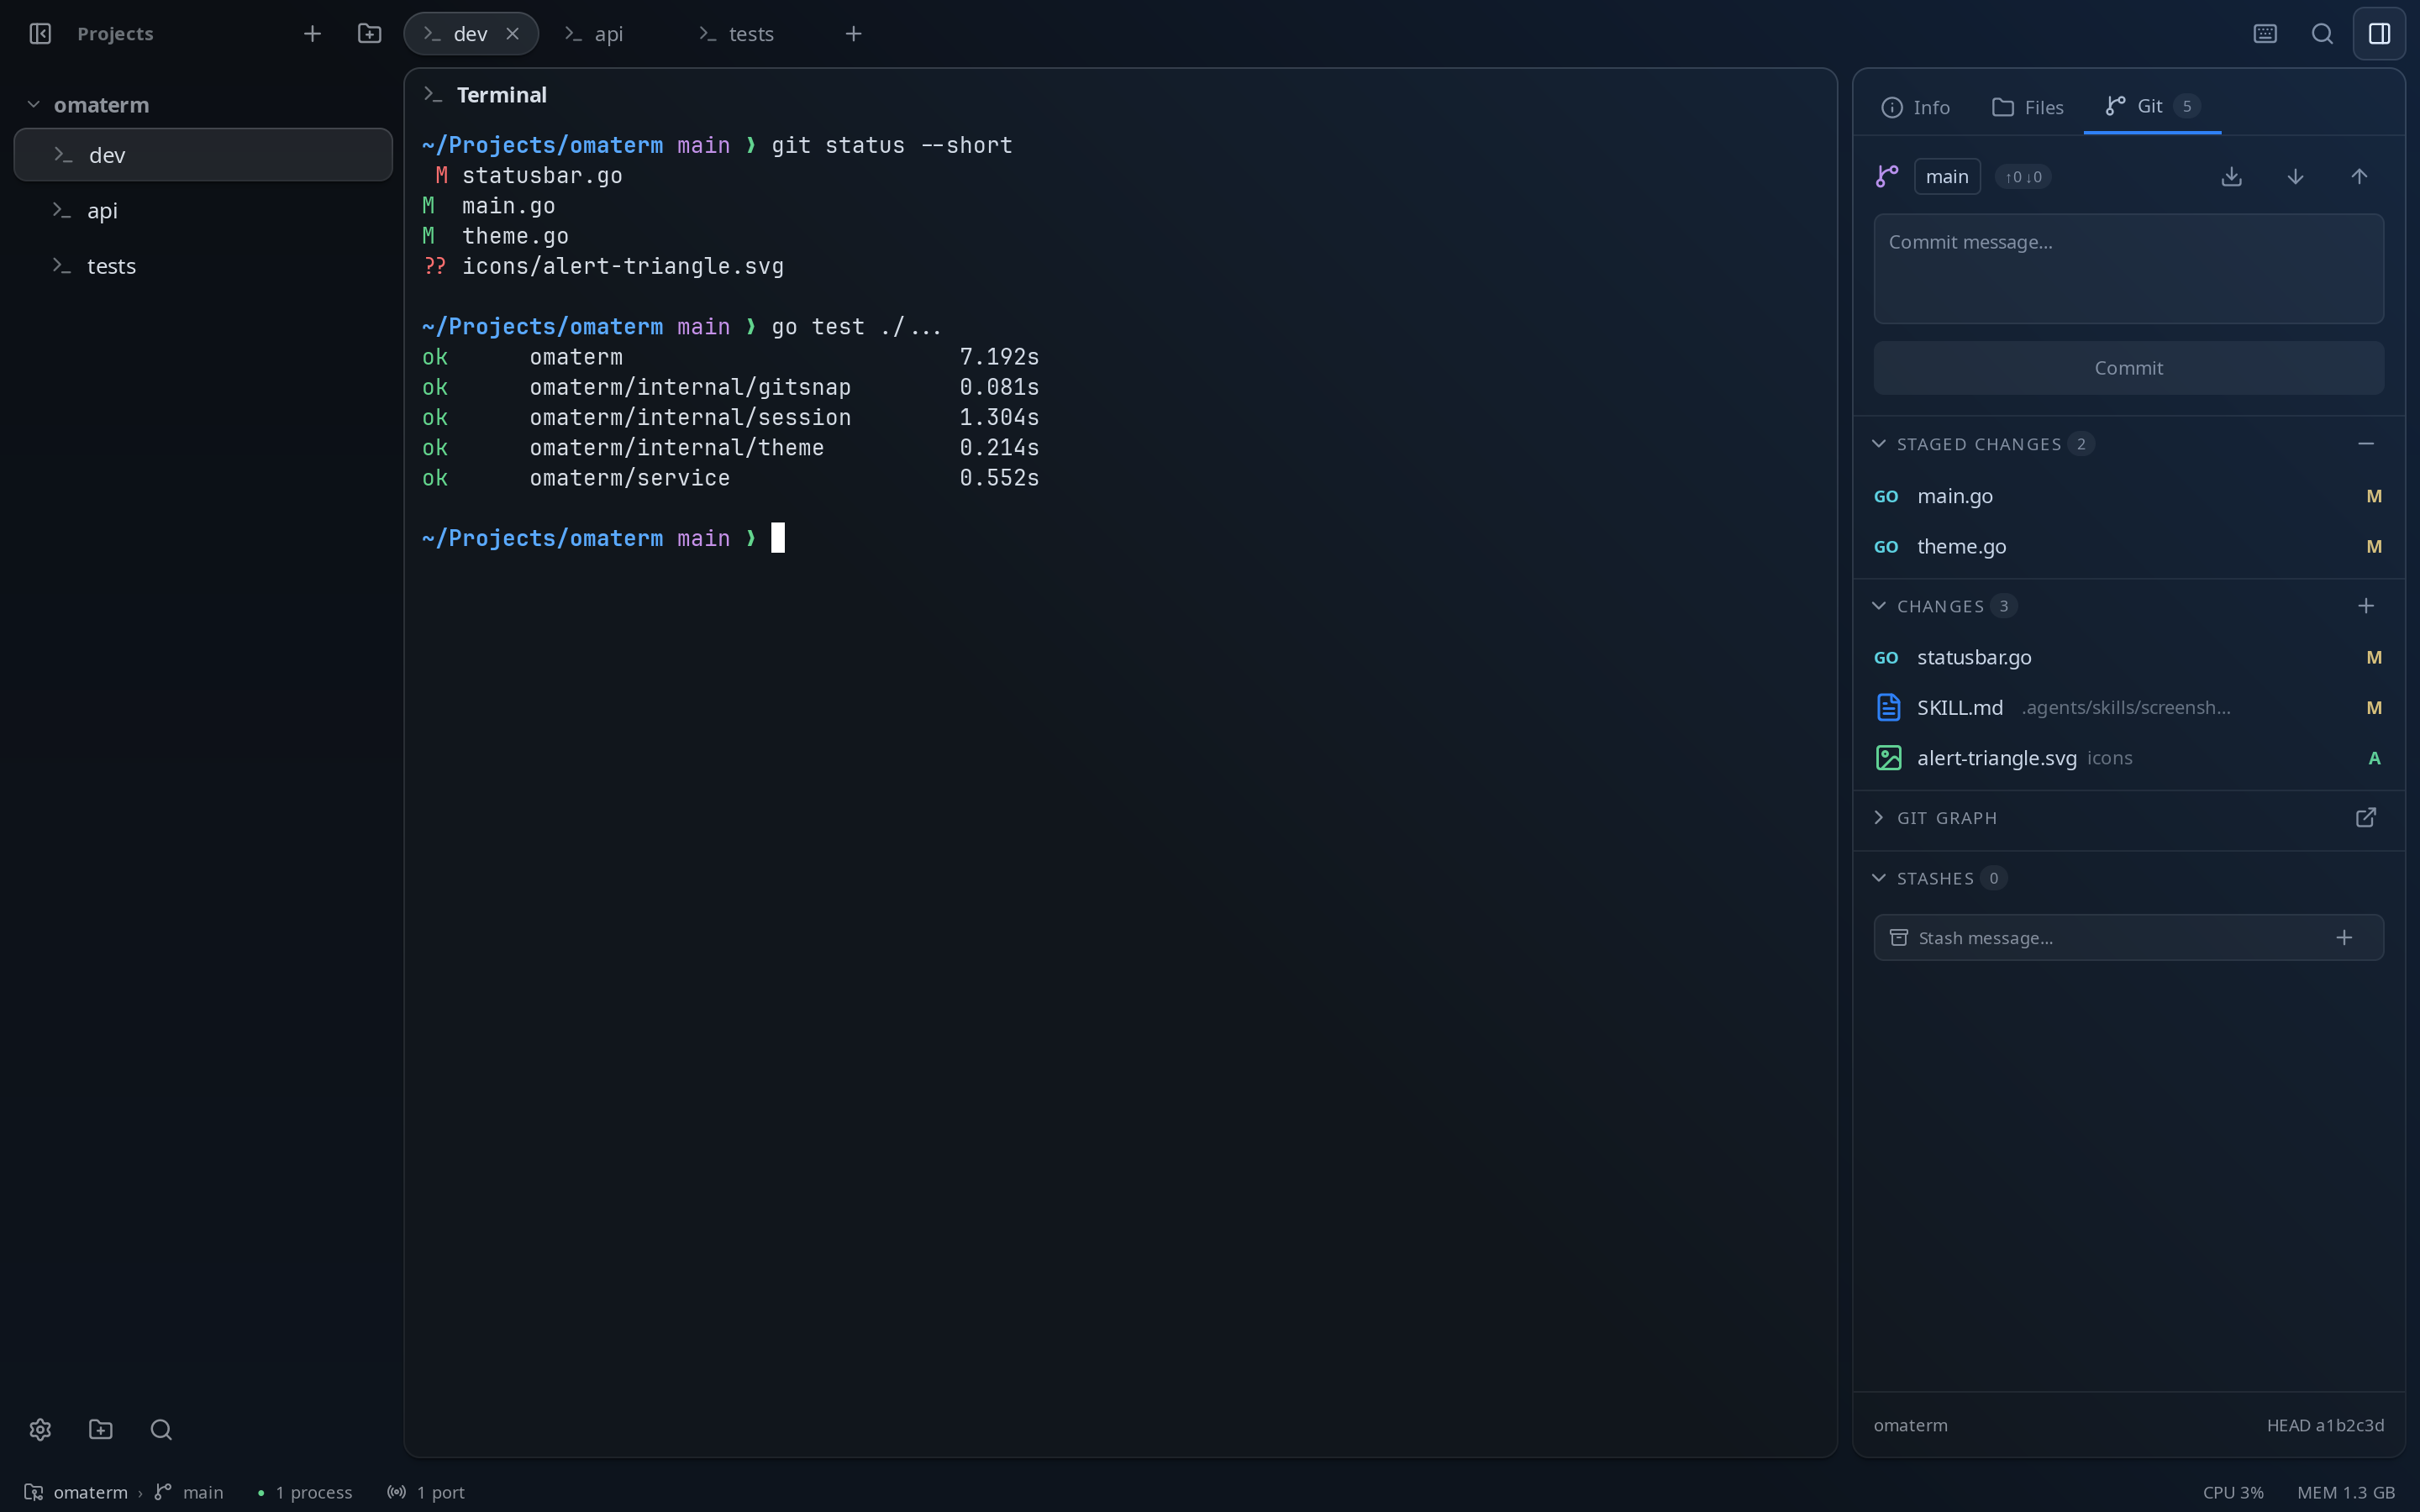
Task: Select the dev session in sidebar
Action: tap(203, 155)
